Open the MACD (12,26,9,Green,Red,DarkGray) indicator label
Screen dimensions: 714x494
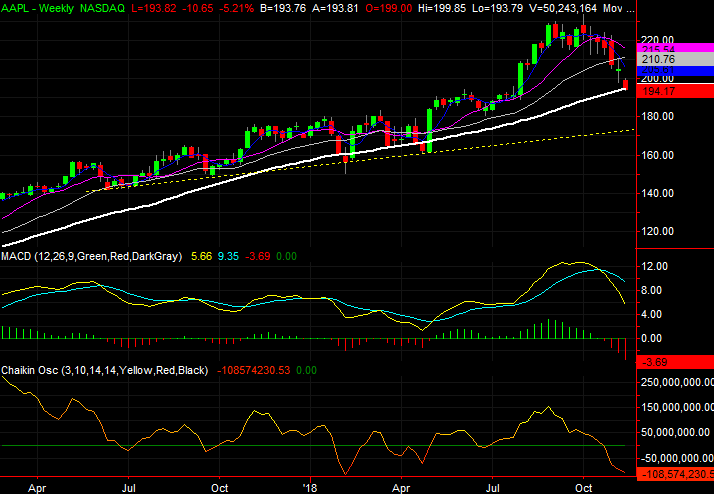pos(92,256)
